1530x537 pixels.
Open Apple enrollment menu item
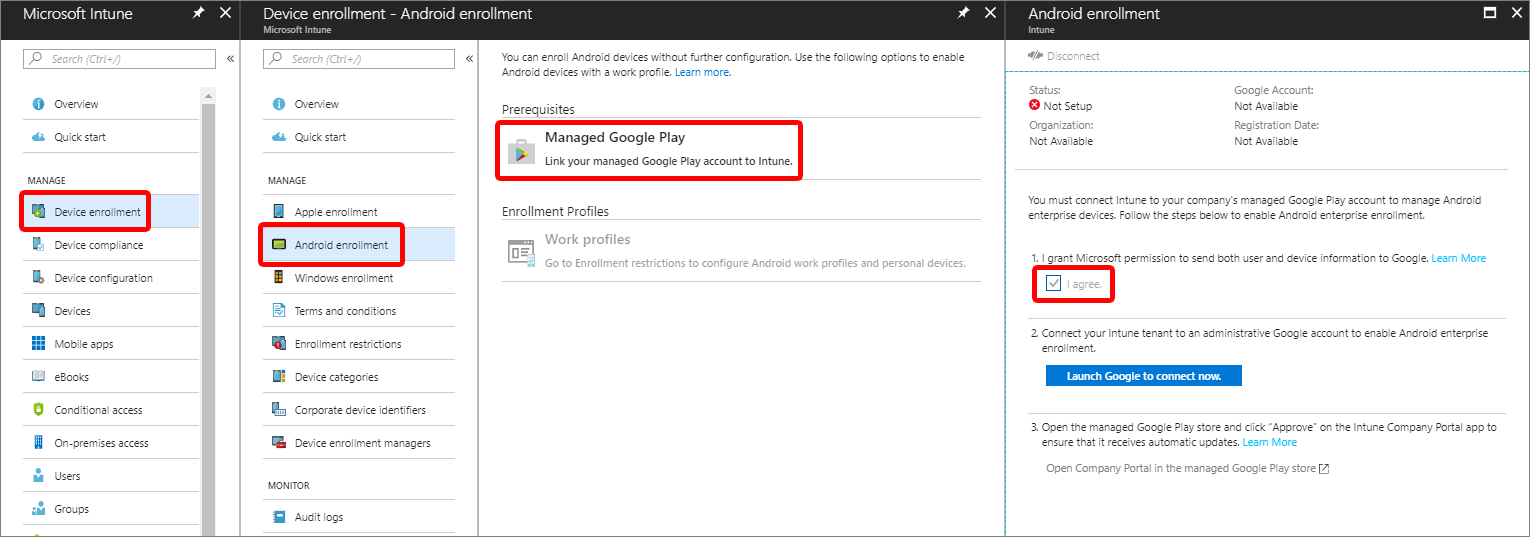point(359,212)
